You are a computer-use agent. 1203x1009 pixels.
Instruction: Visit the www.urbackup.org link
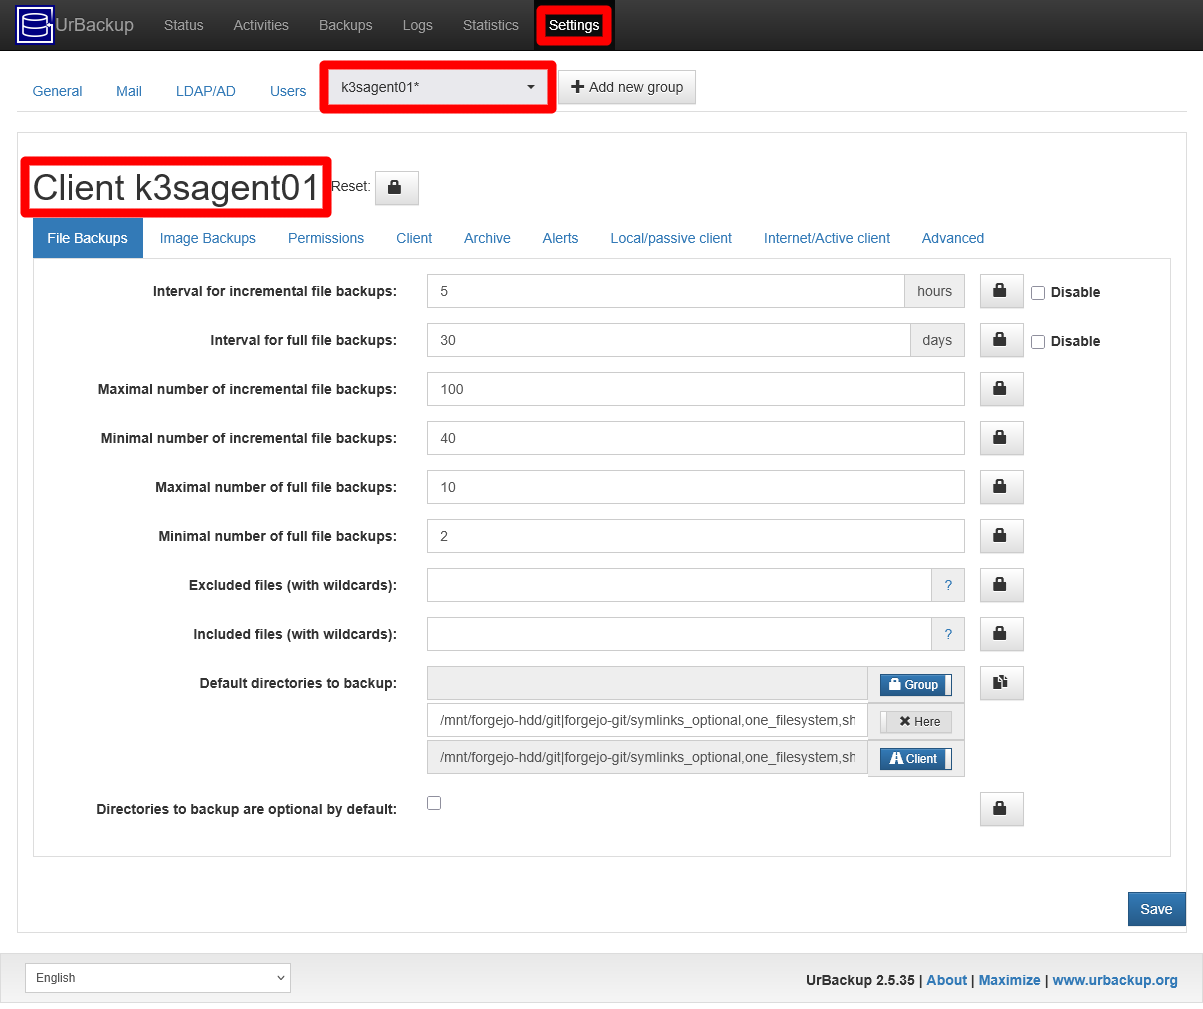[x=1114, y=980]
